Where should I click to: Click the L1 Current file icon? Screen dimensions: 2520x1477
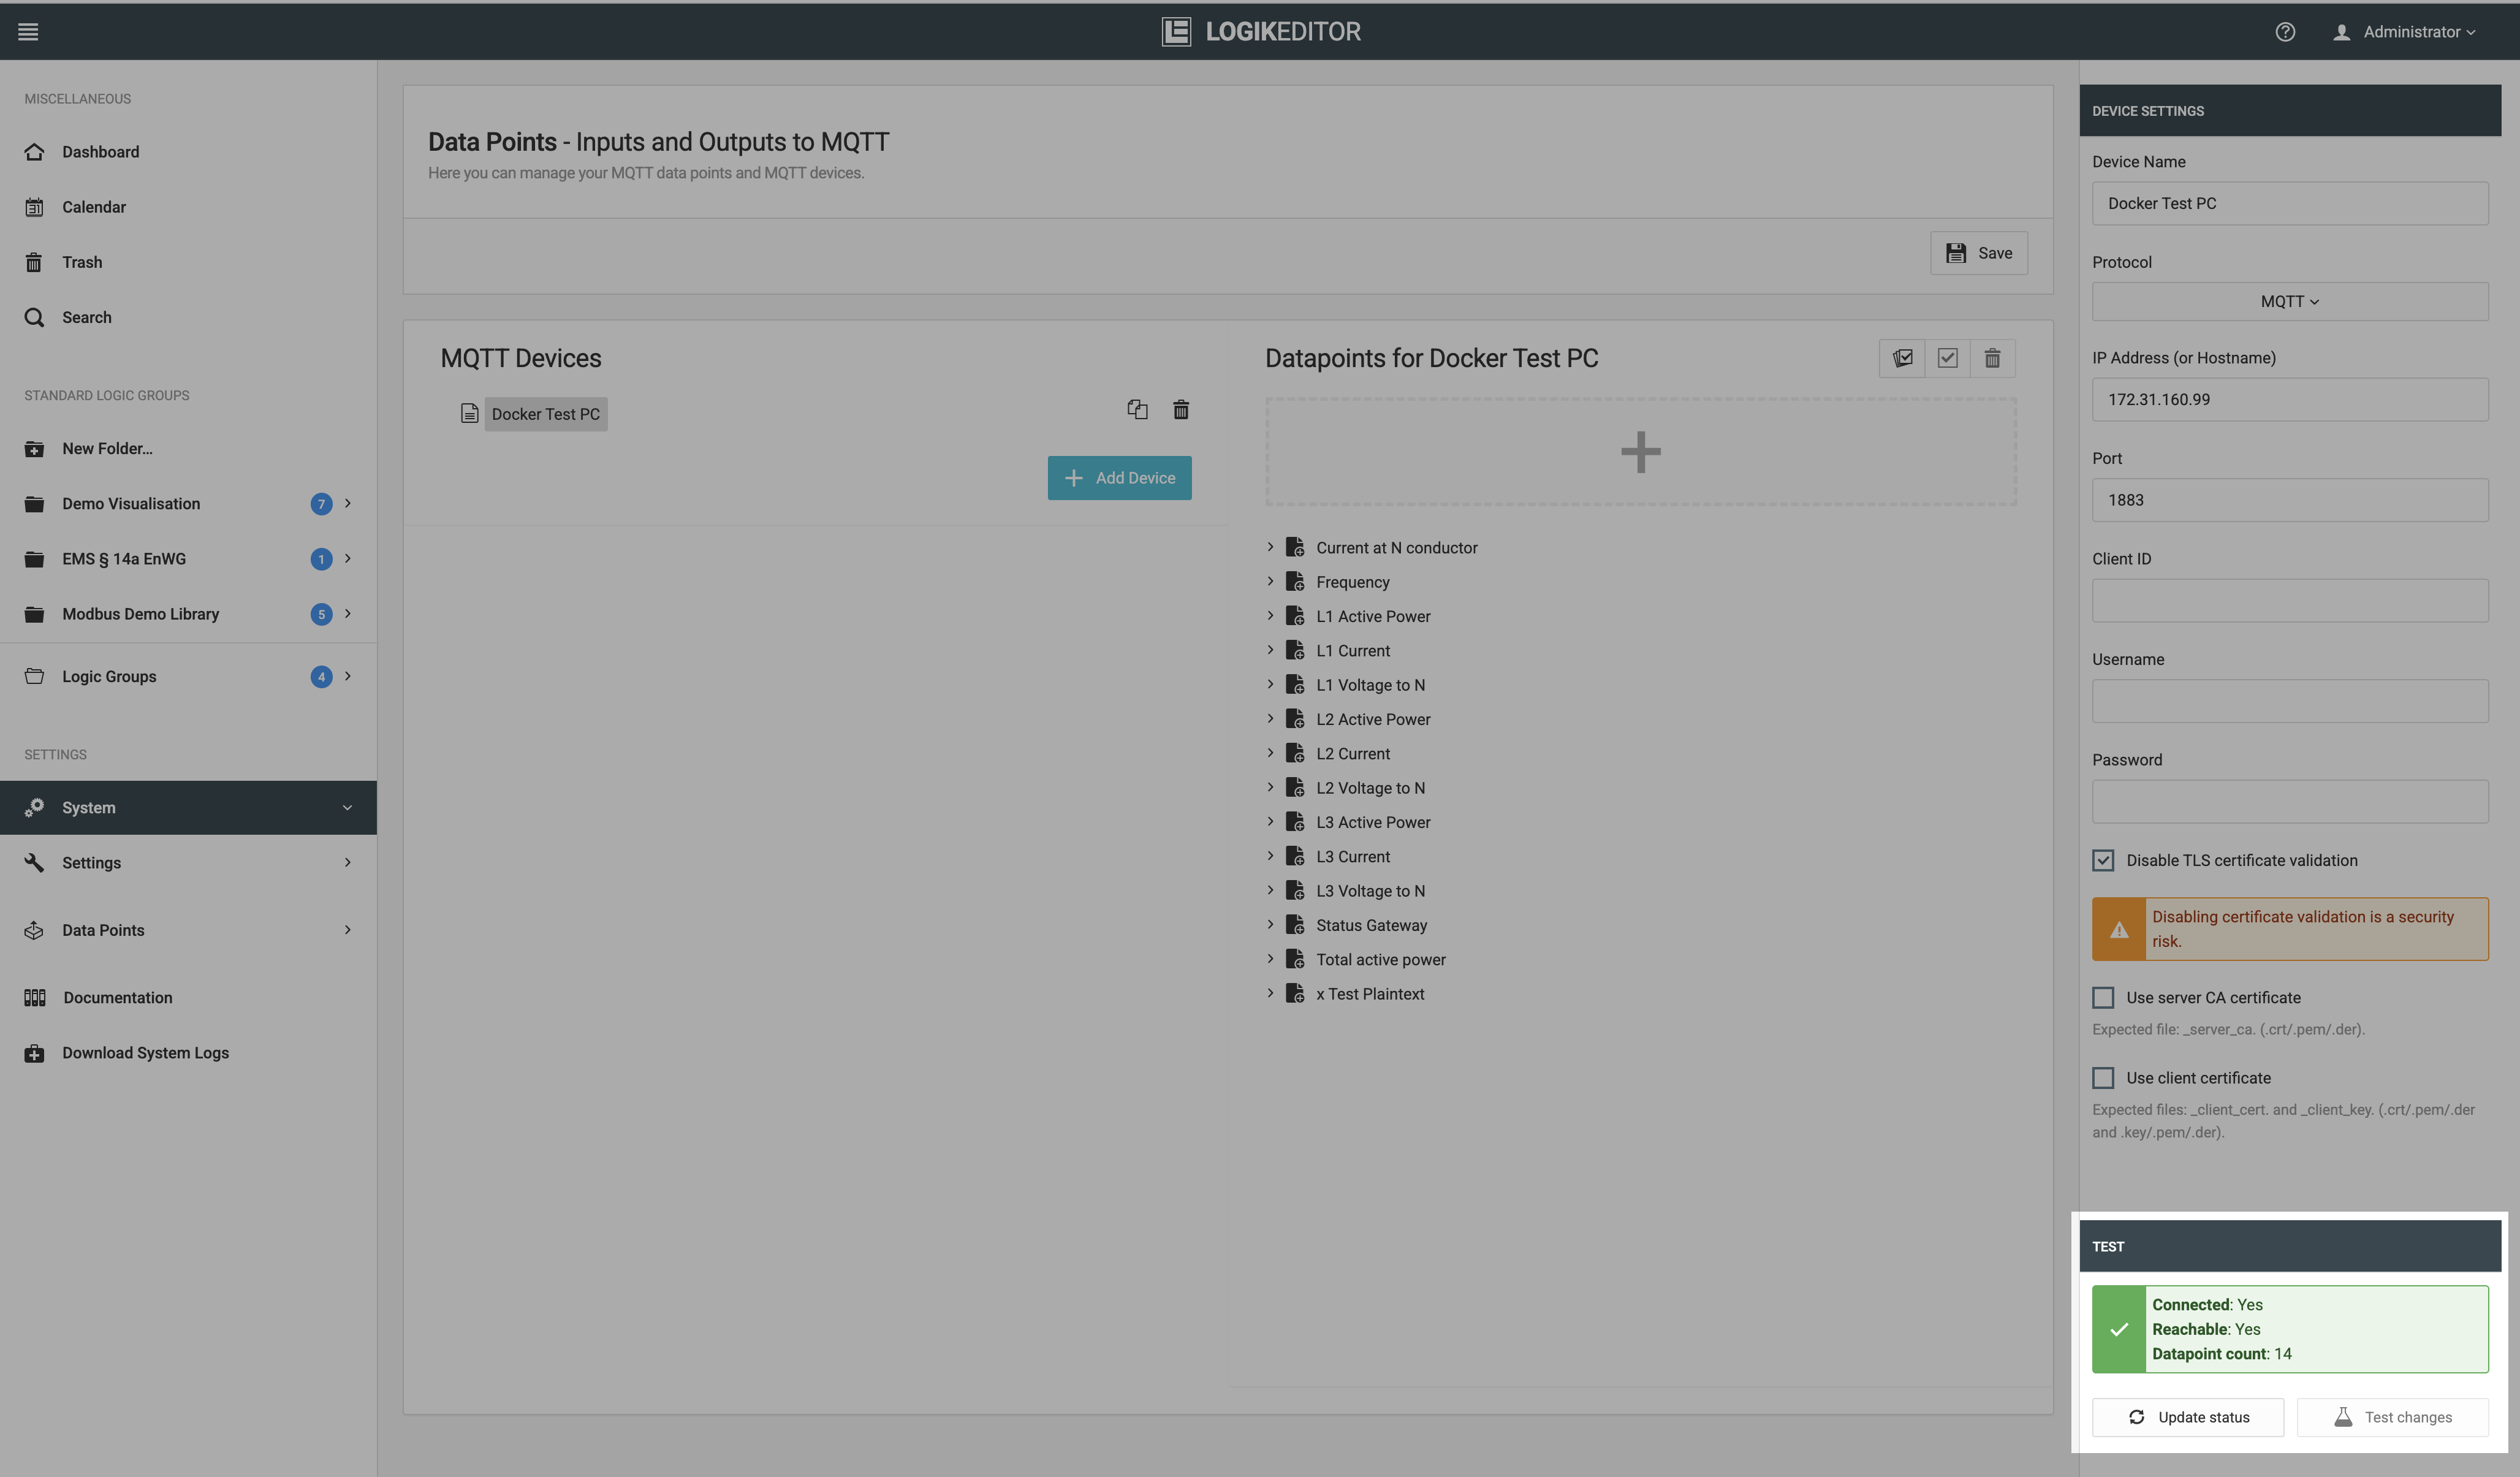(1295, 650)
